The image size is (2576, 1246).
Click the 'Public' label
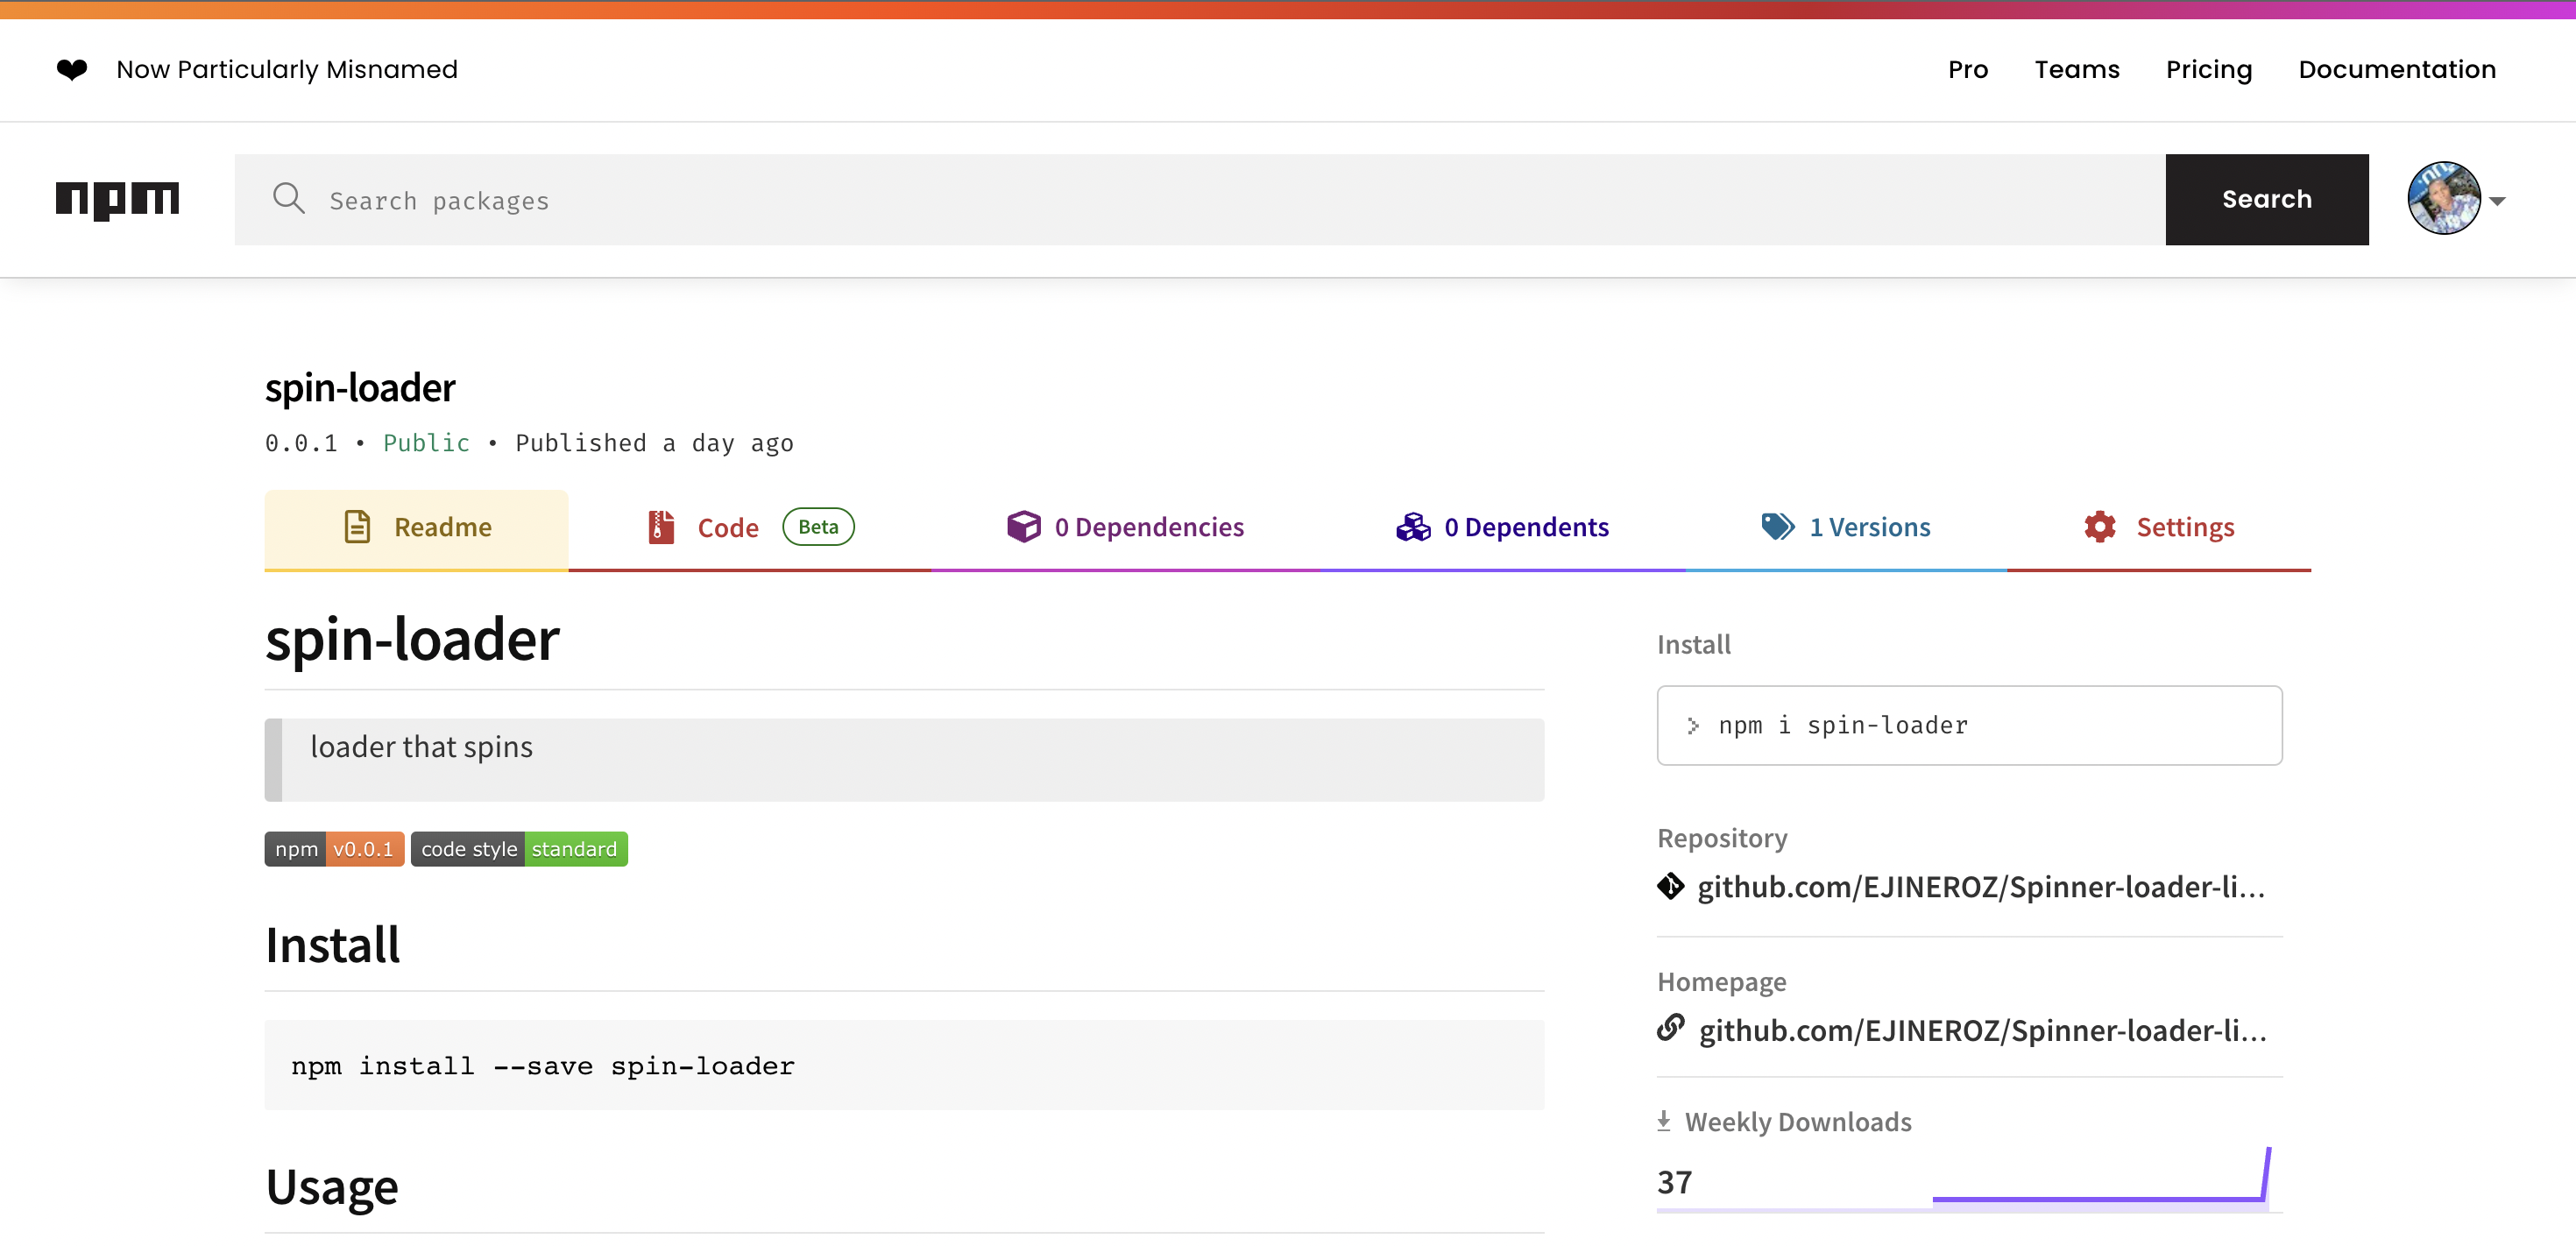[426, 443]
